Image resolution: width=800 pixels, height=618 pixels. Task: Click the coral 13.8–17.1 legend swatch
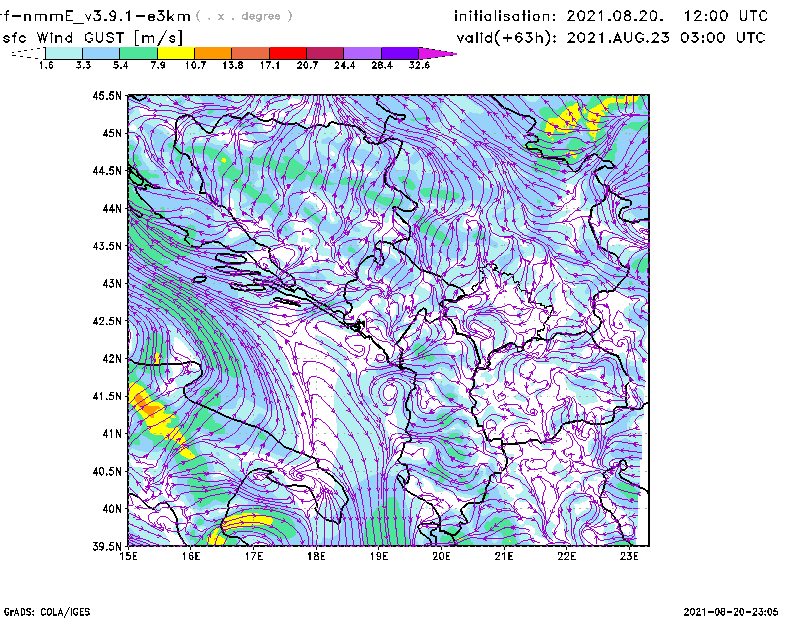(x=251, y=53)
